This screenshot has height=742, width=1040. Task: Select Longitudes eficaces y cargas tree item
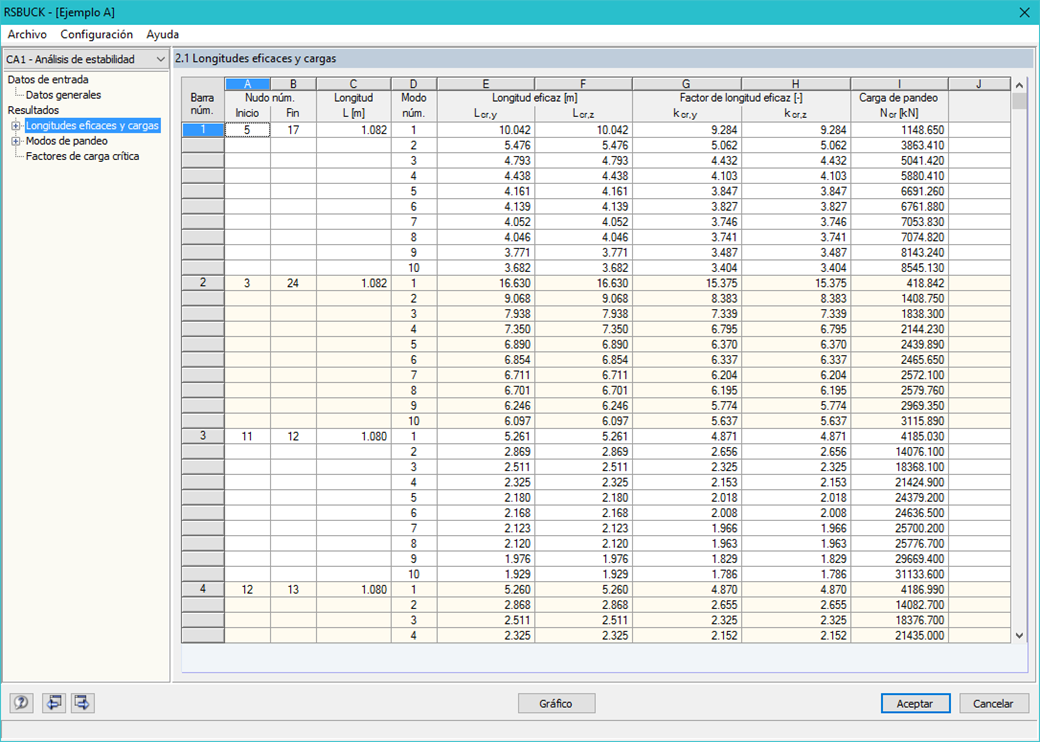pyautogui.click(x=92, y=125)
